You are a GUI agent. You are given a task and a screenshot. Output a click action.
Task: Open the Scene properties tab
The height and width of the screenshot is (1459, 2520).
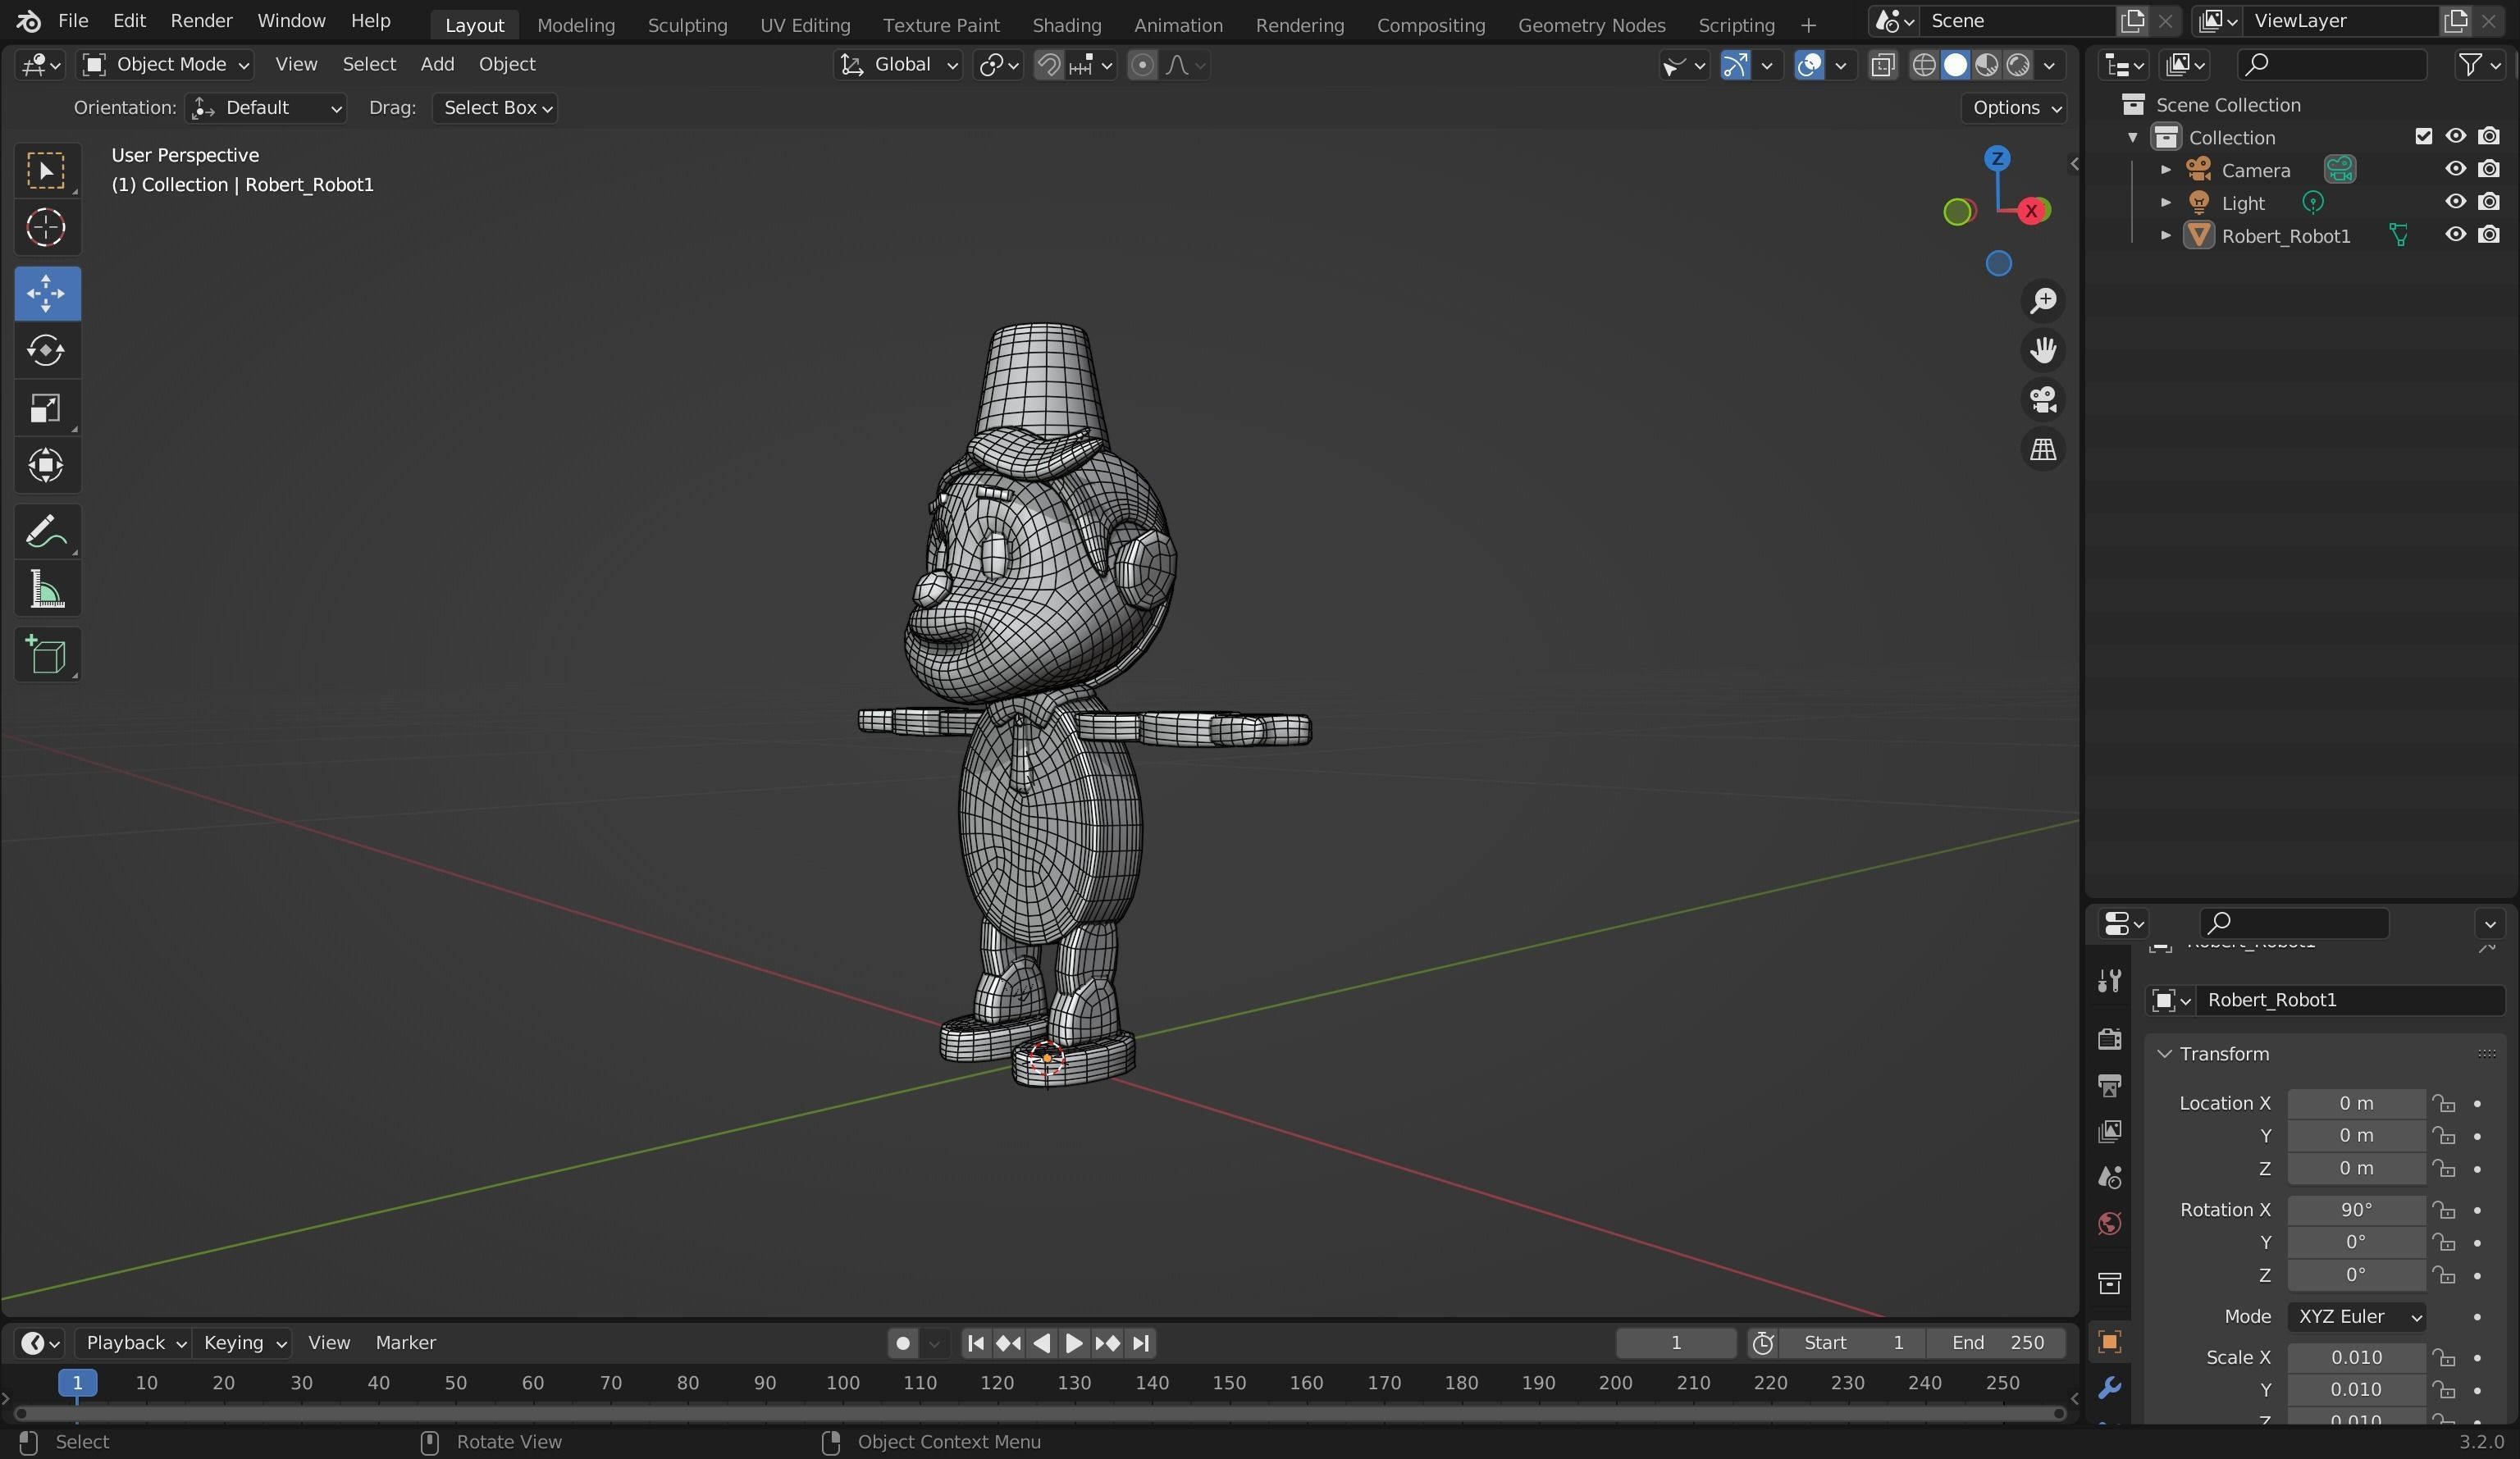pyautogui.click(x=2109, y=1177)
